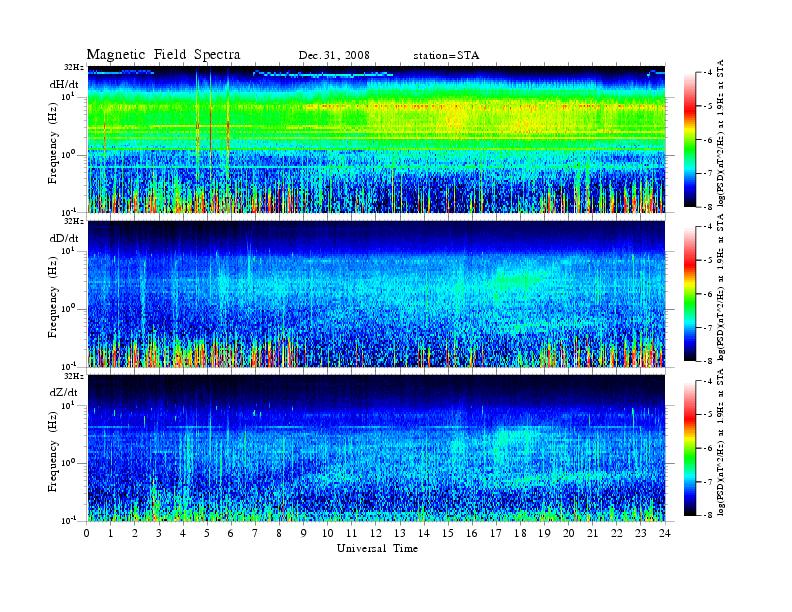Click hour '14' on the time axis
Image resolution: width=792 pixels, height=612 pixels.
click(x=423, y=533)
